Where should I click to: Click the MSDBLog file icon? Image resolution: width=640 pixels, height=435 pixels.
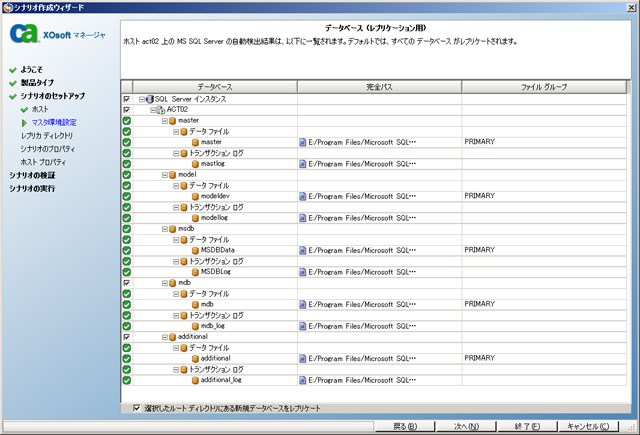tap(195, 272)
